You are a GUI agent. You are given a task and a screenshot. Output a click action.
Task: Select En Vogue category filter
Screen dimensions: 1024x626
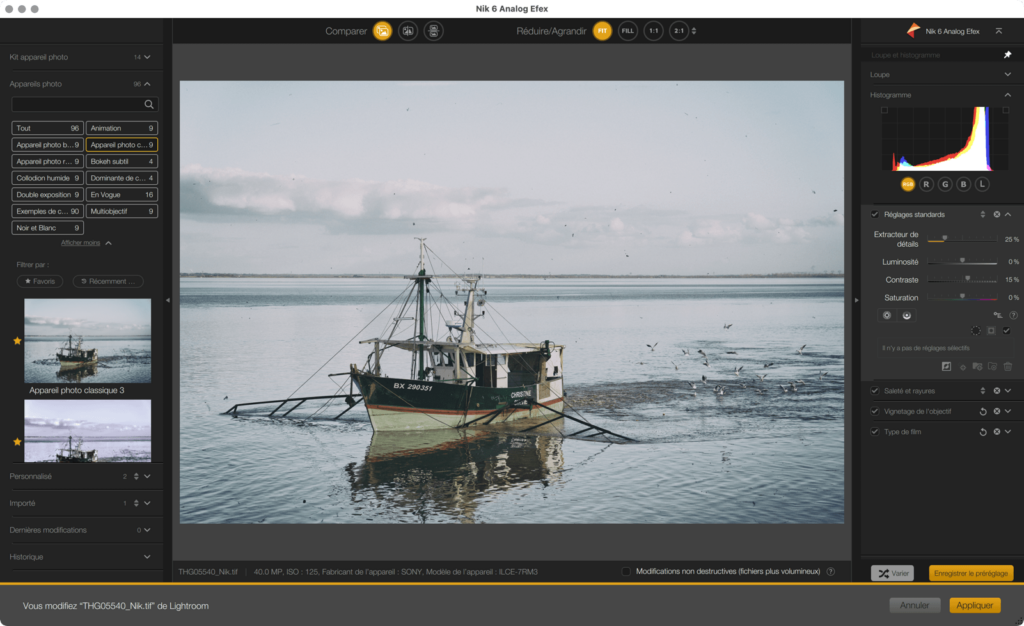[x=121, y=195]
